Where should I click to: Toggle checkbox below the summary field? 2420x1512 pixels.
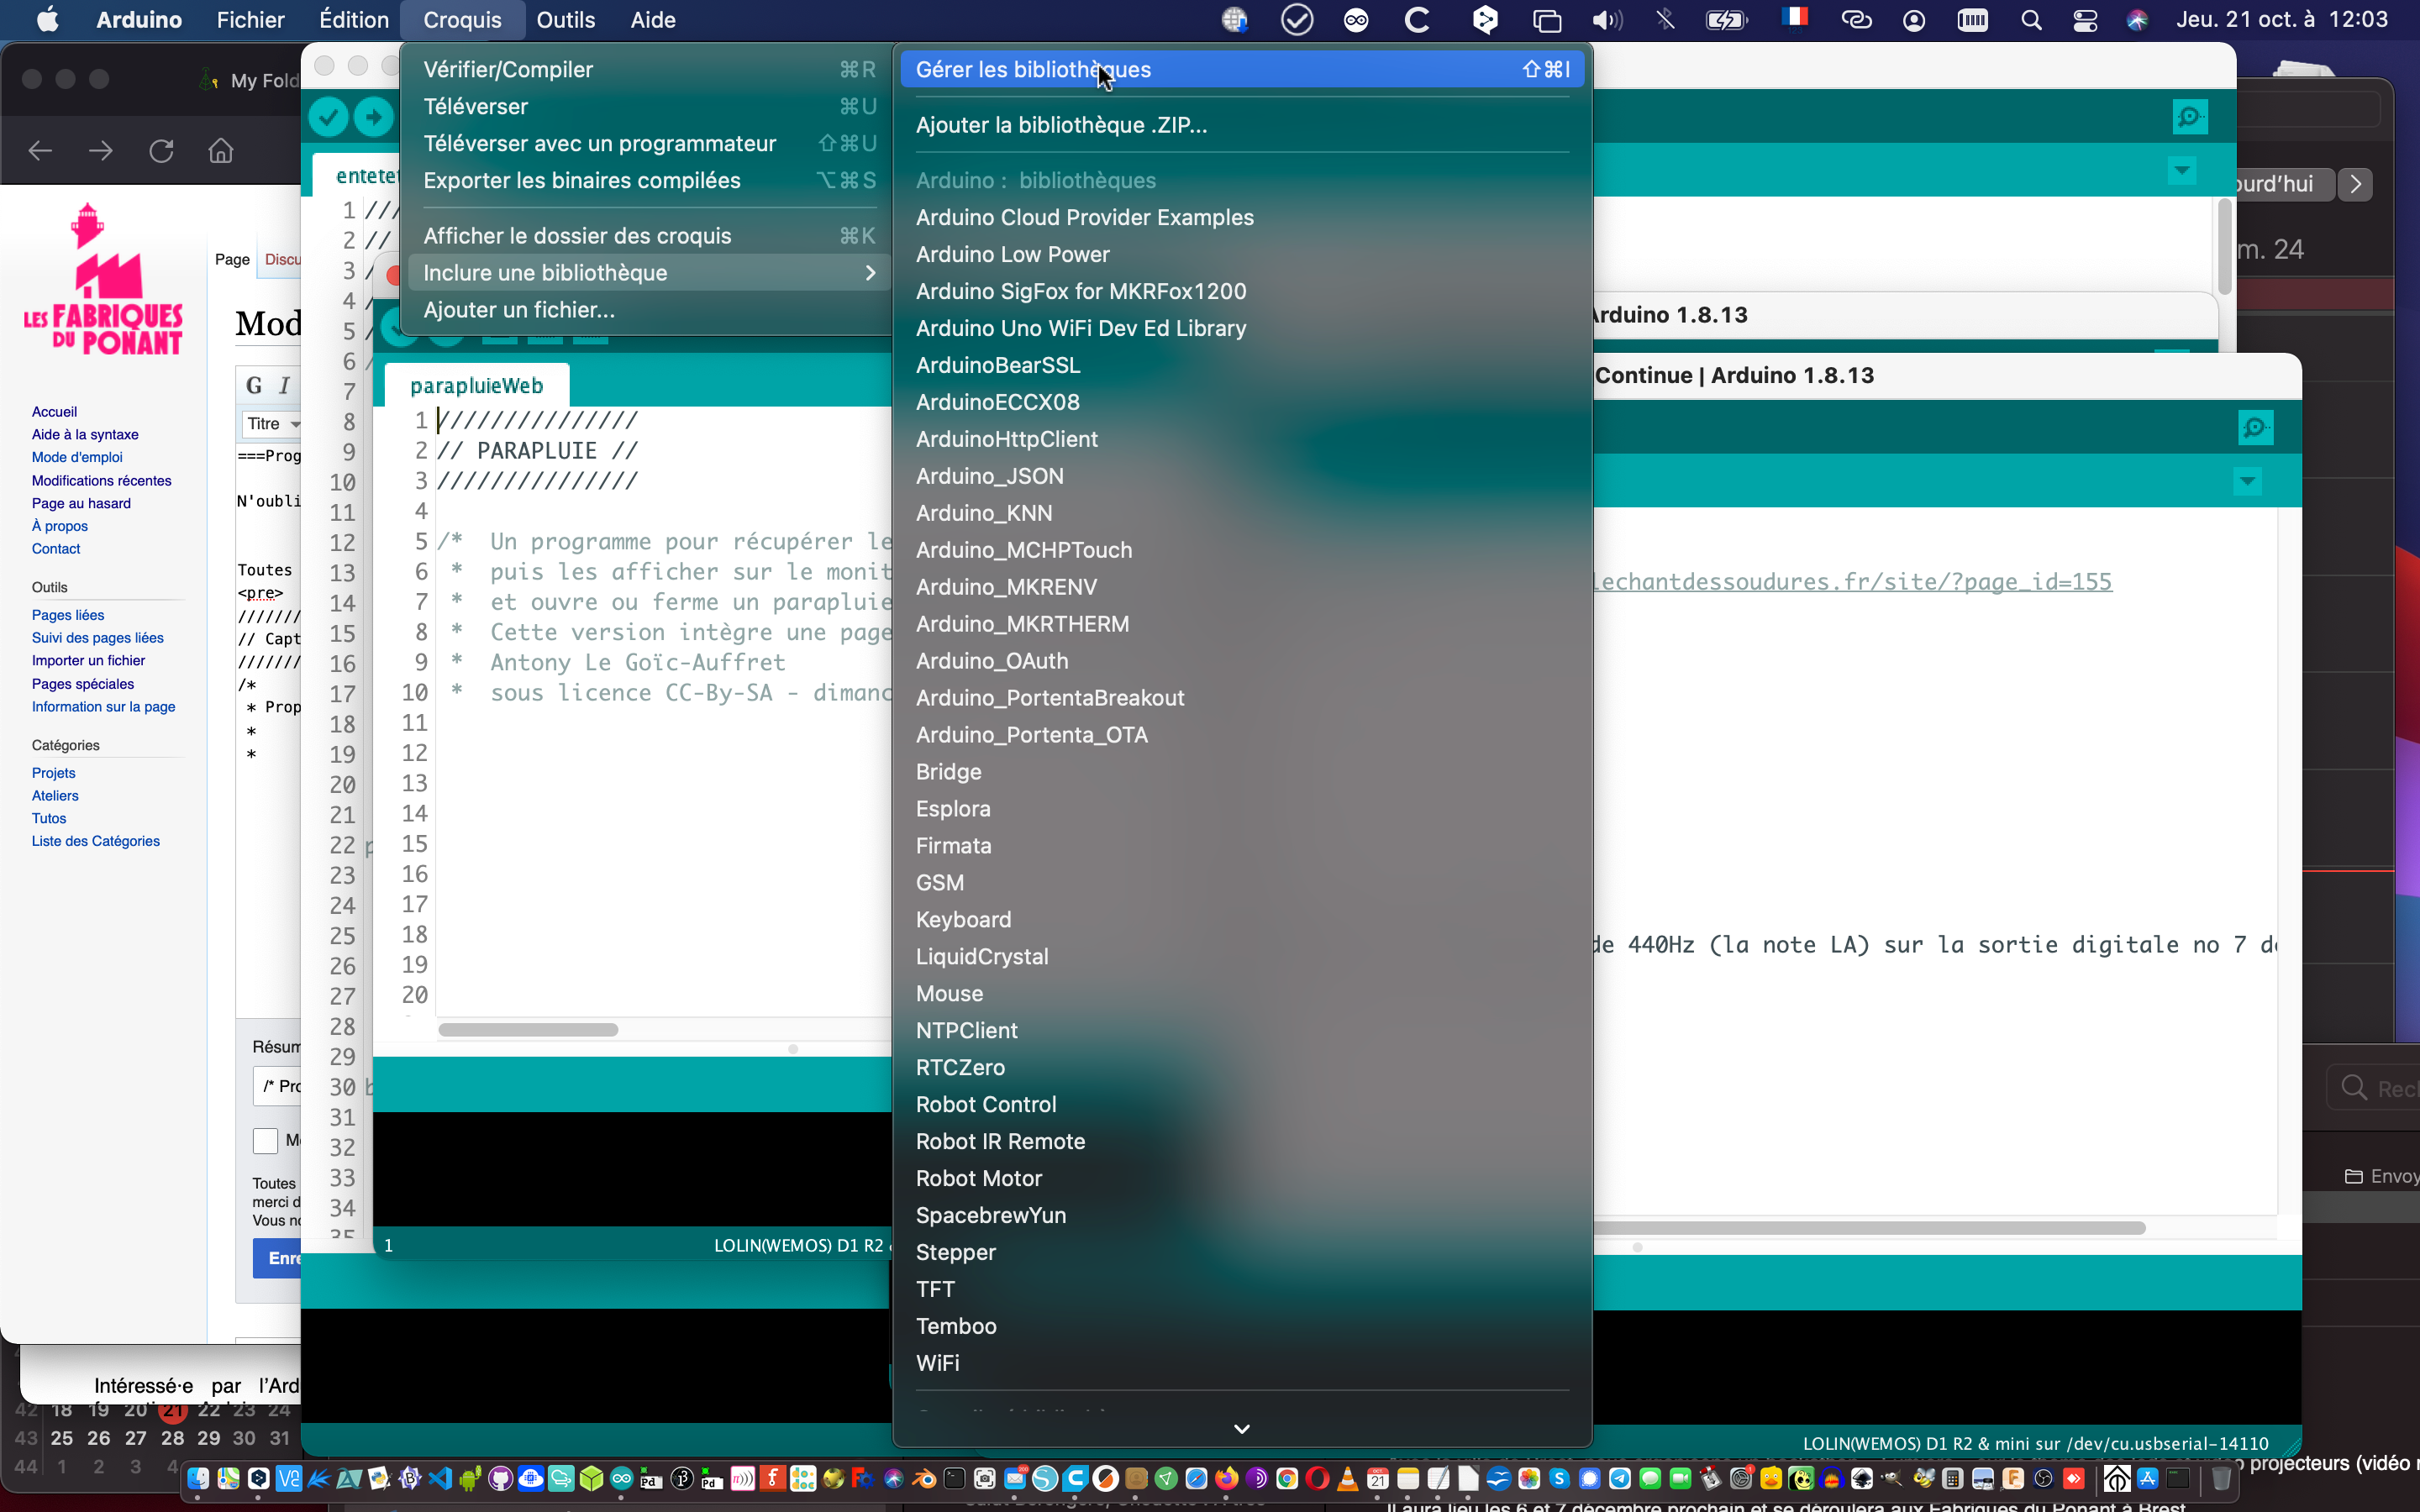pos(265,1140)
